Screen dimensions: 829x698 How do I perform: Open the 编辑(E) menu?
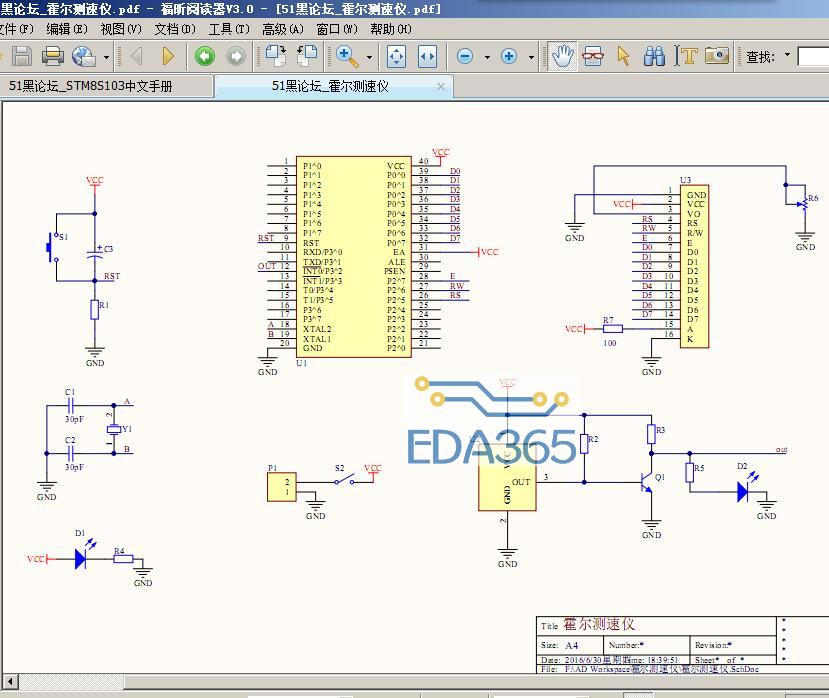click(67, 29)
